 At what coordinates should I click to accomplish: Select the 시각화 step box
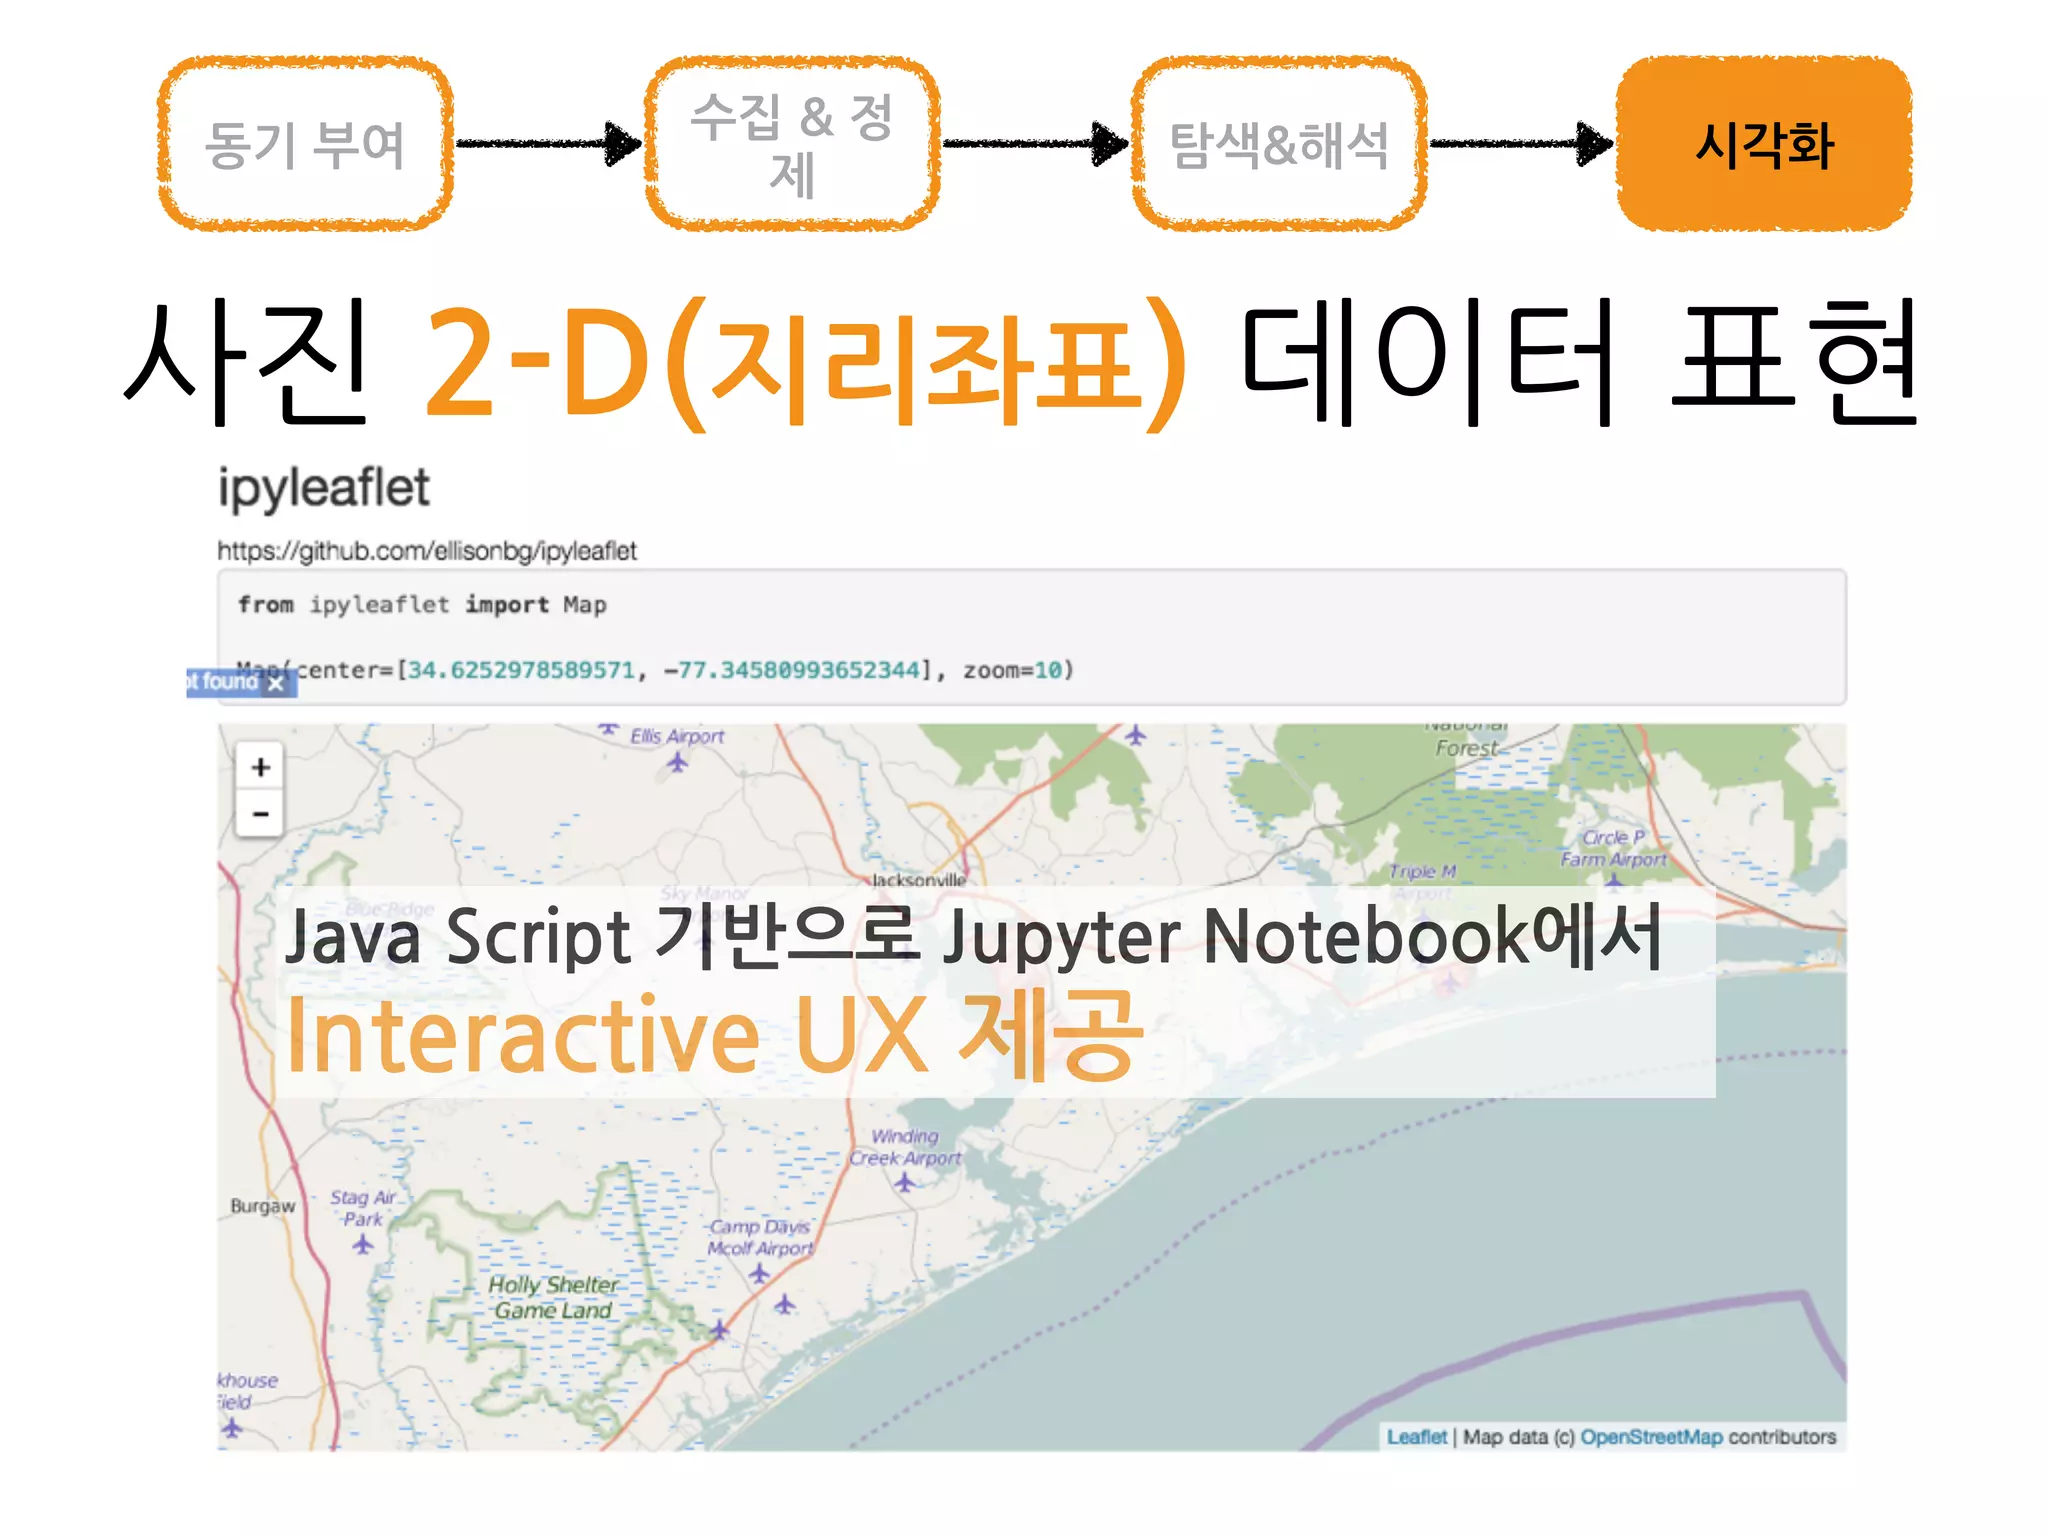tap(1764, 144)
